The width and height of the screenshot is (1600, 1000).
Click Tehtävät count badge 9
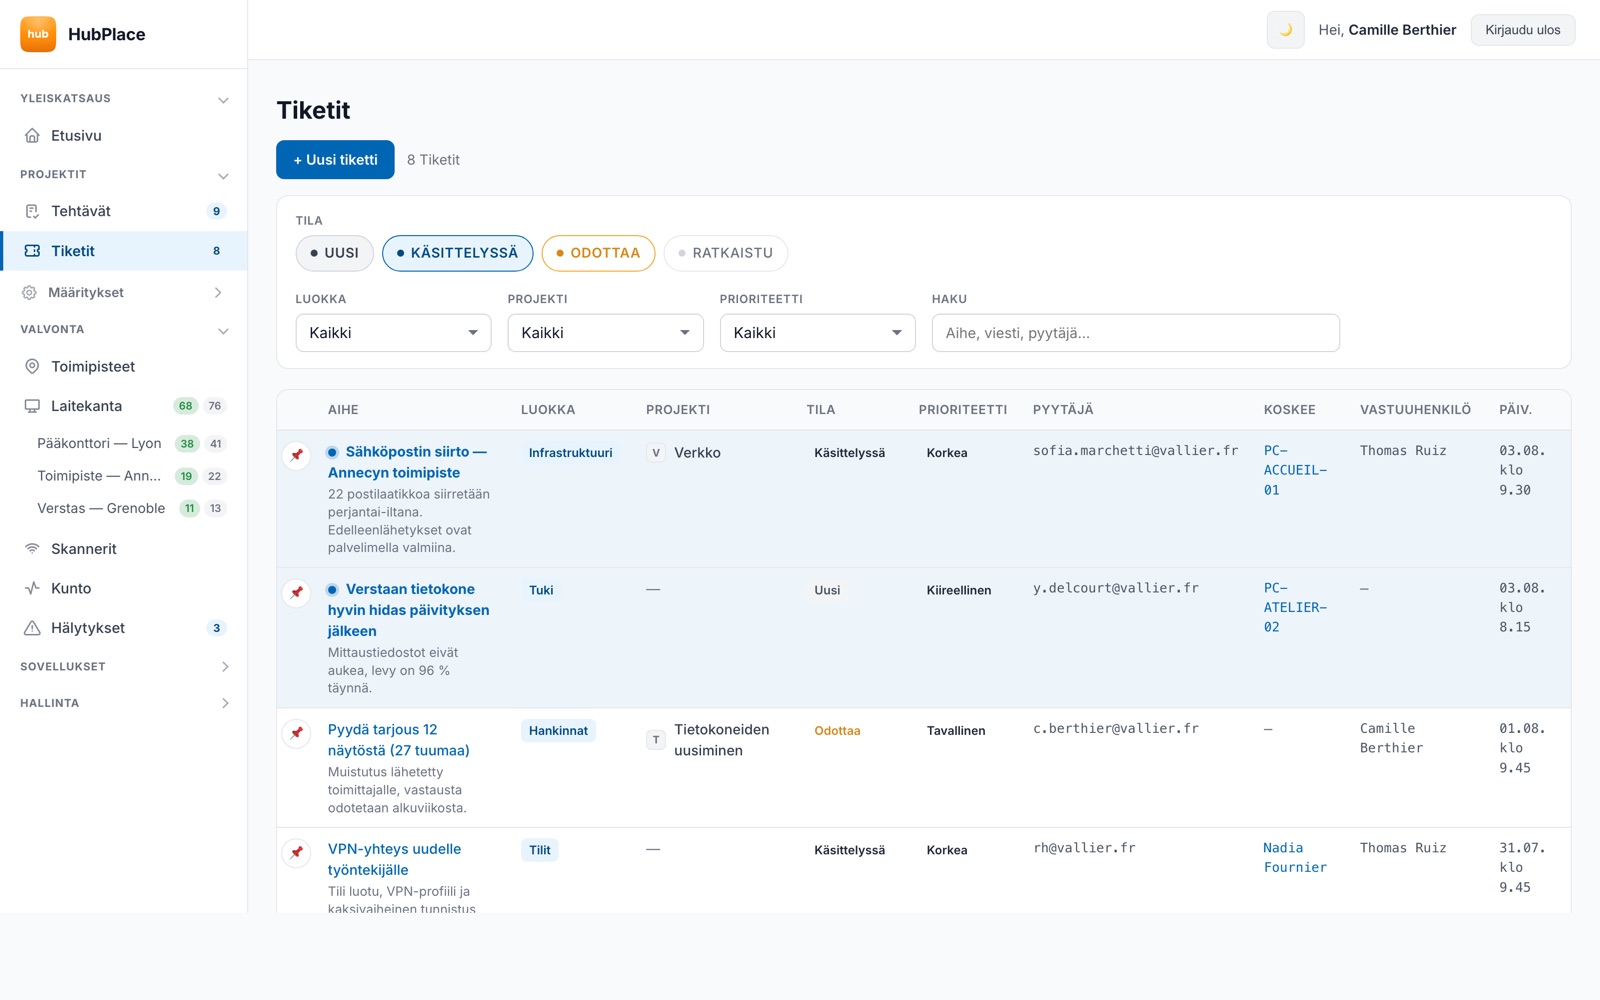click(216, 211)
